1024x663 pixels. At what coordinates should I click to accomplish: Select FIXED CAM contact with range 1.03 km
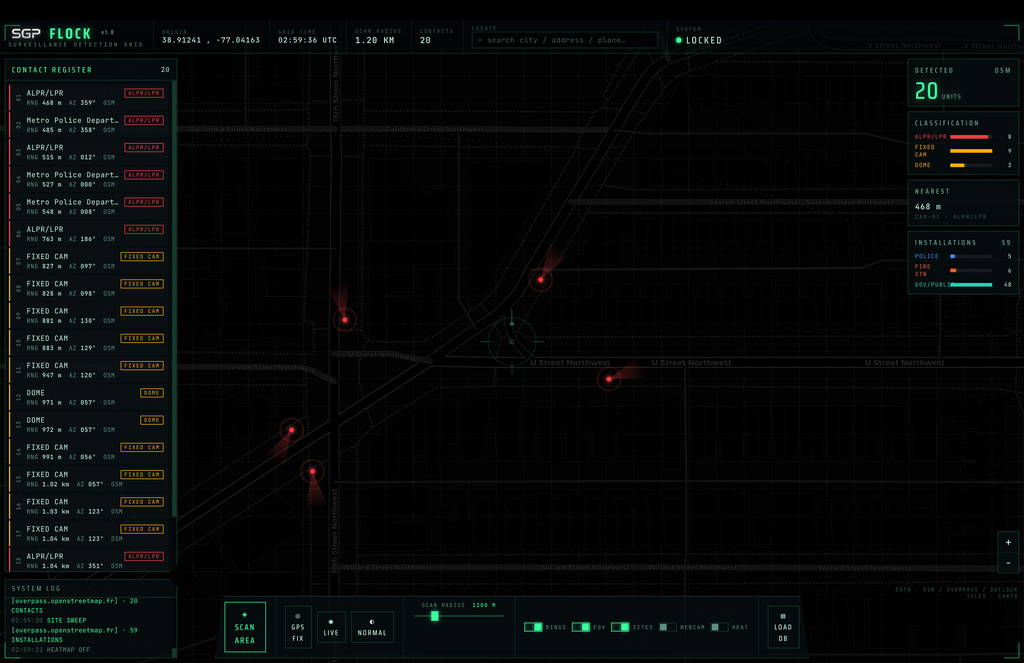point(90,506)
